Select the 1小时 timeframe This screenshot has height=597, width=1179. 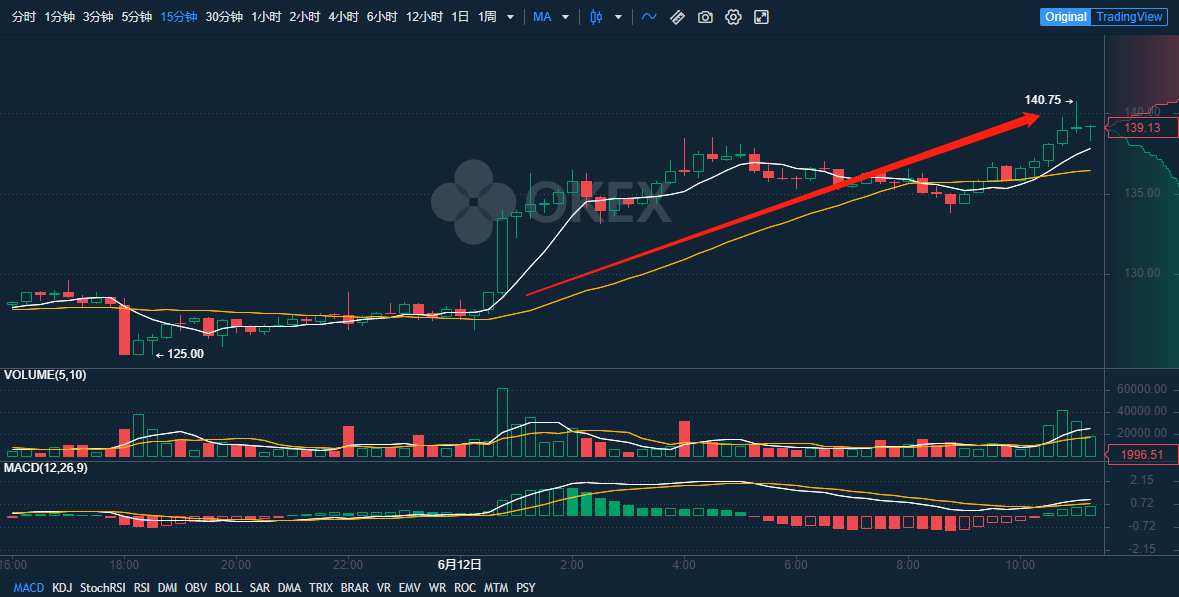266,17
